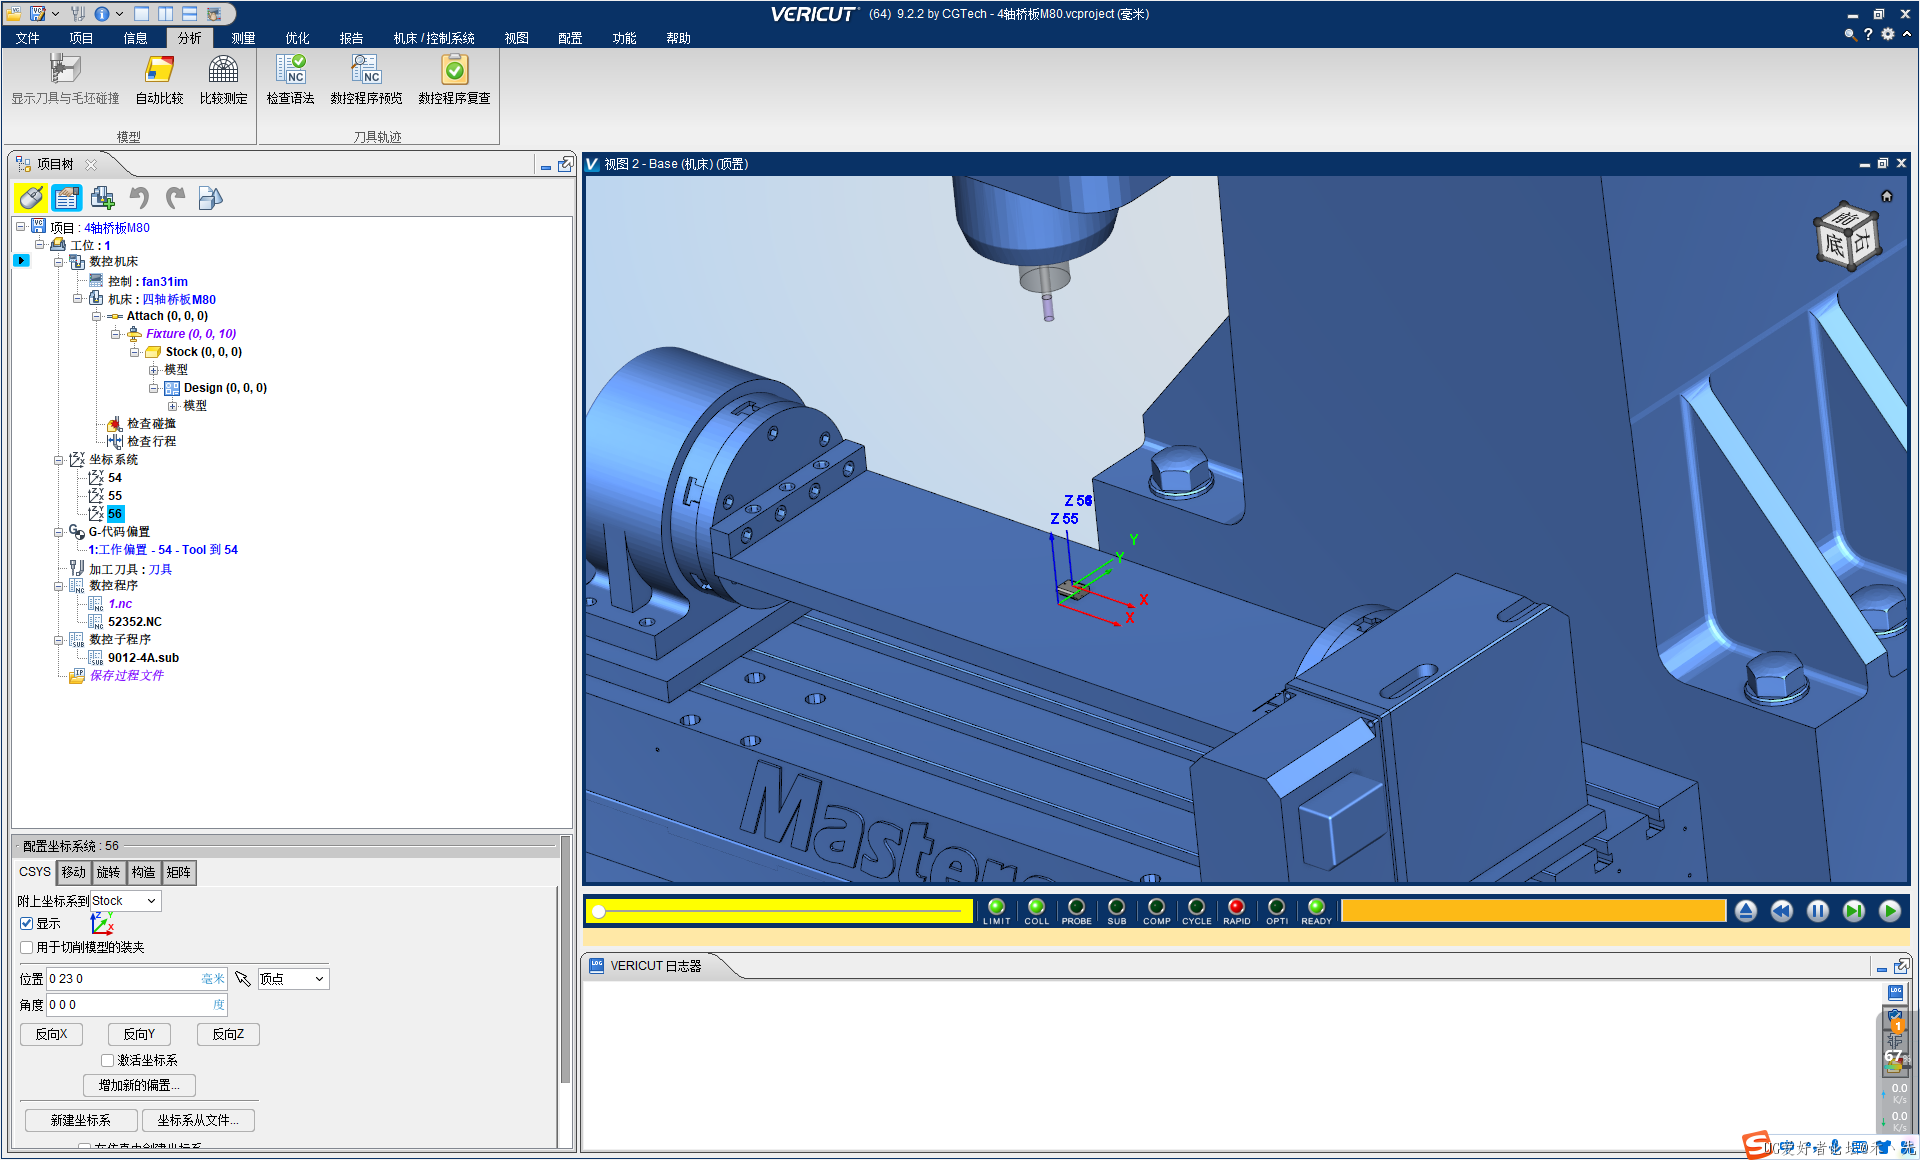Open 数控程序复查 NC program review
1920x1160 pixels.
(x=454, y=79)
